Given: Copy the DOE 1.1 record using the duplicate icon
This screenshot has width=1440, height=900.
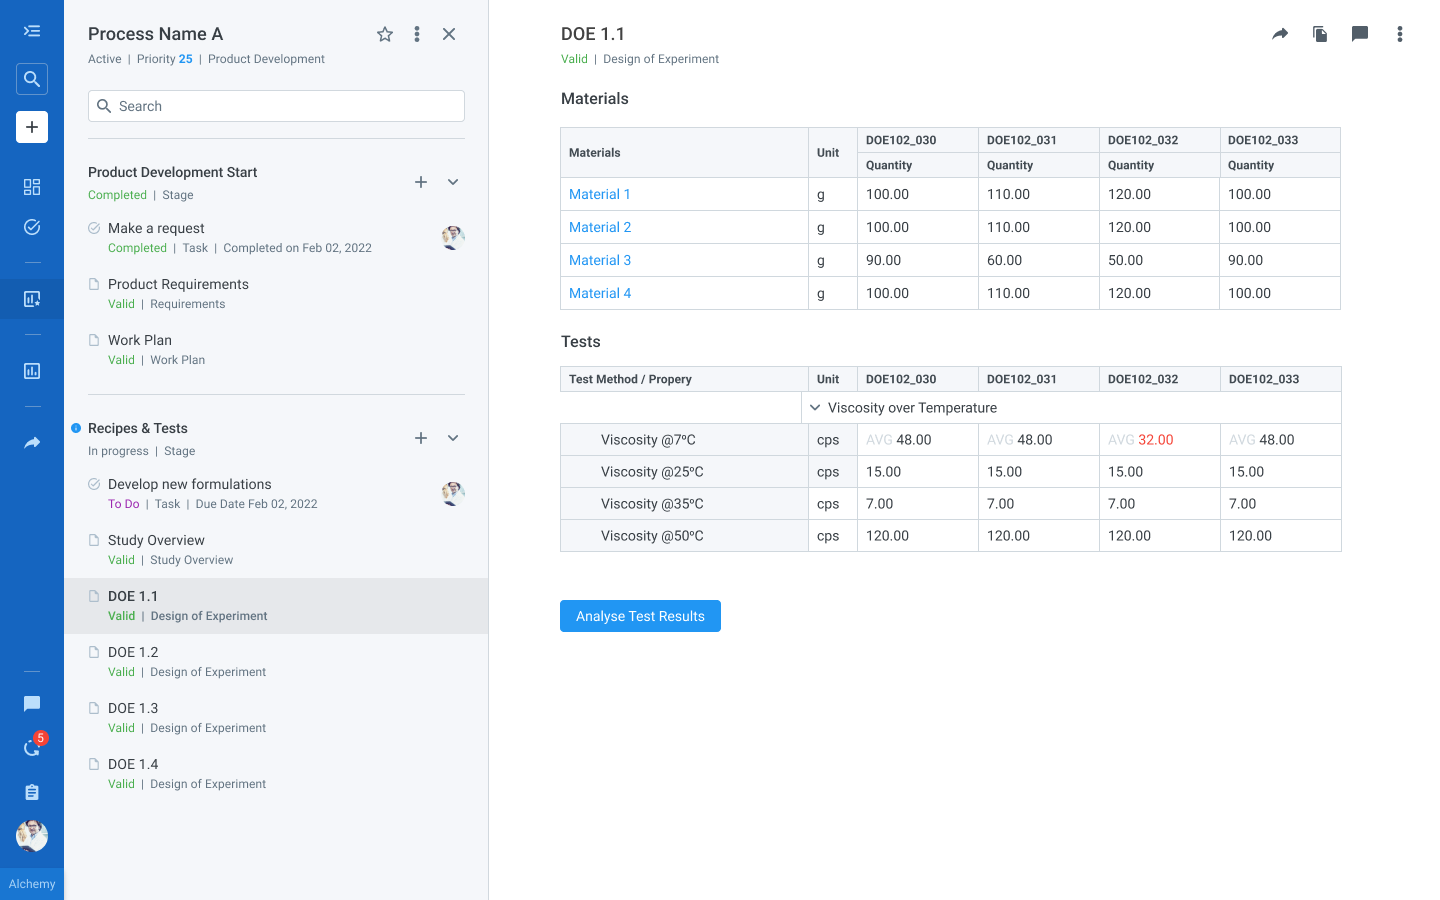Looking at the screenshot, I should click(1319, 33).
